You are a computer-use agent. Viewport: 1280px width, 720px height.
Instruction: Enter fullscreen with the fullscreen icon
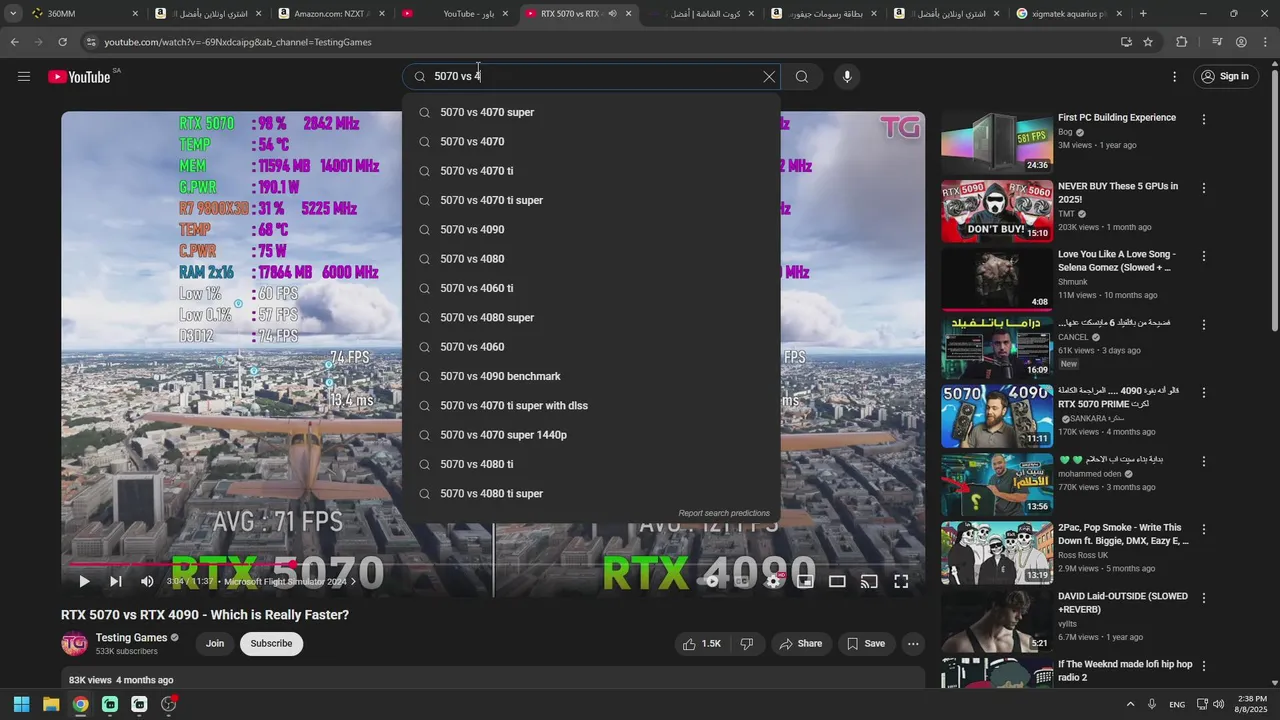point(901,581)
